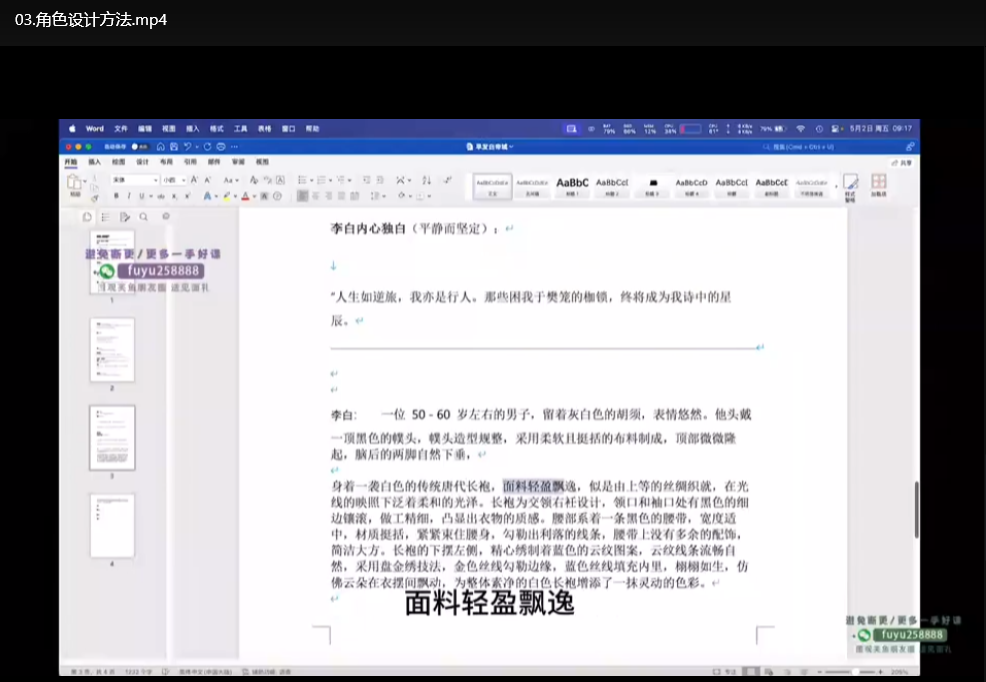986x682 pixels.
Task: Justify the paragraph text
Action: (x=341, y=196)
